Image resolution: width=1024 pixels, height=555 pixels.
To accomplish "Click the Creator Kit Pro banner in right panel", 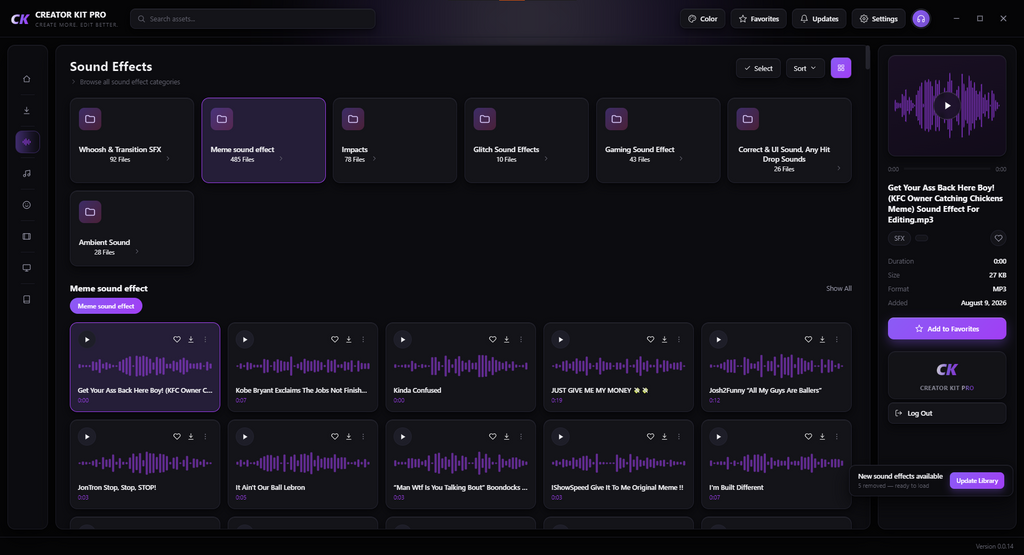I will [947, 375].
